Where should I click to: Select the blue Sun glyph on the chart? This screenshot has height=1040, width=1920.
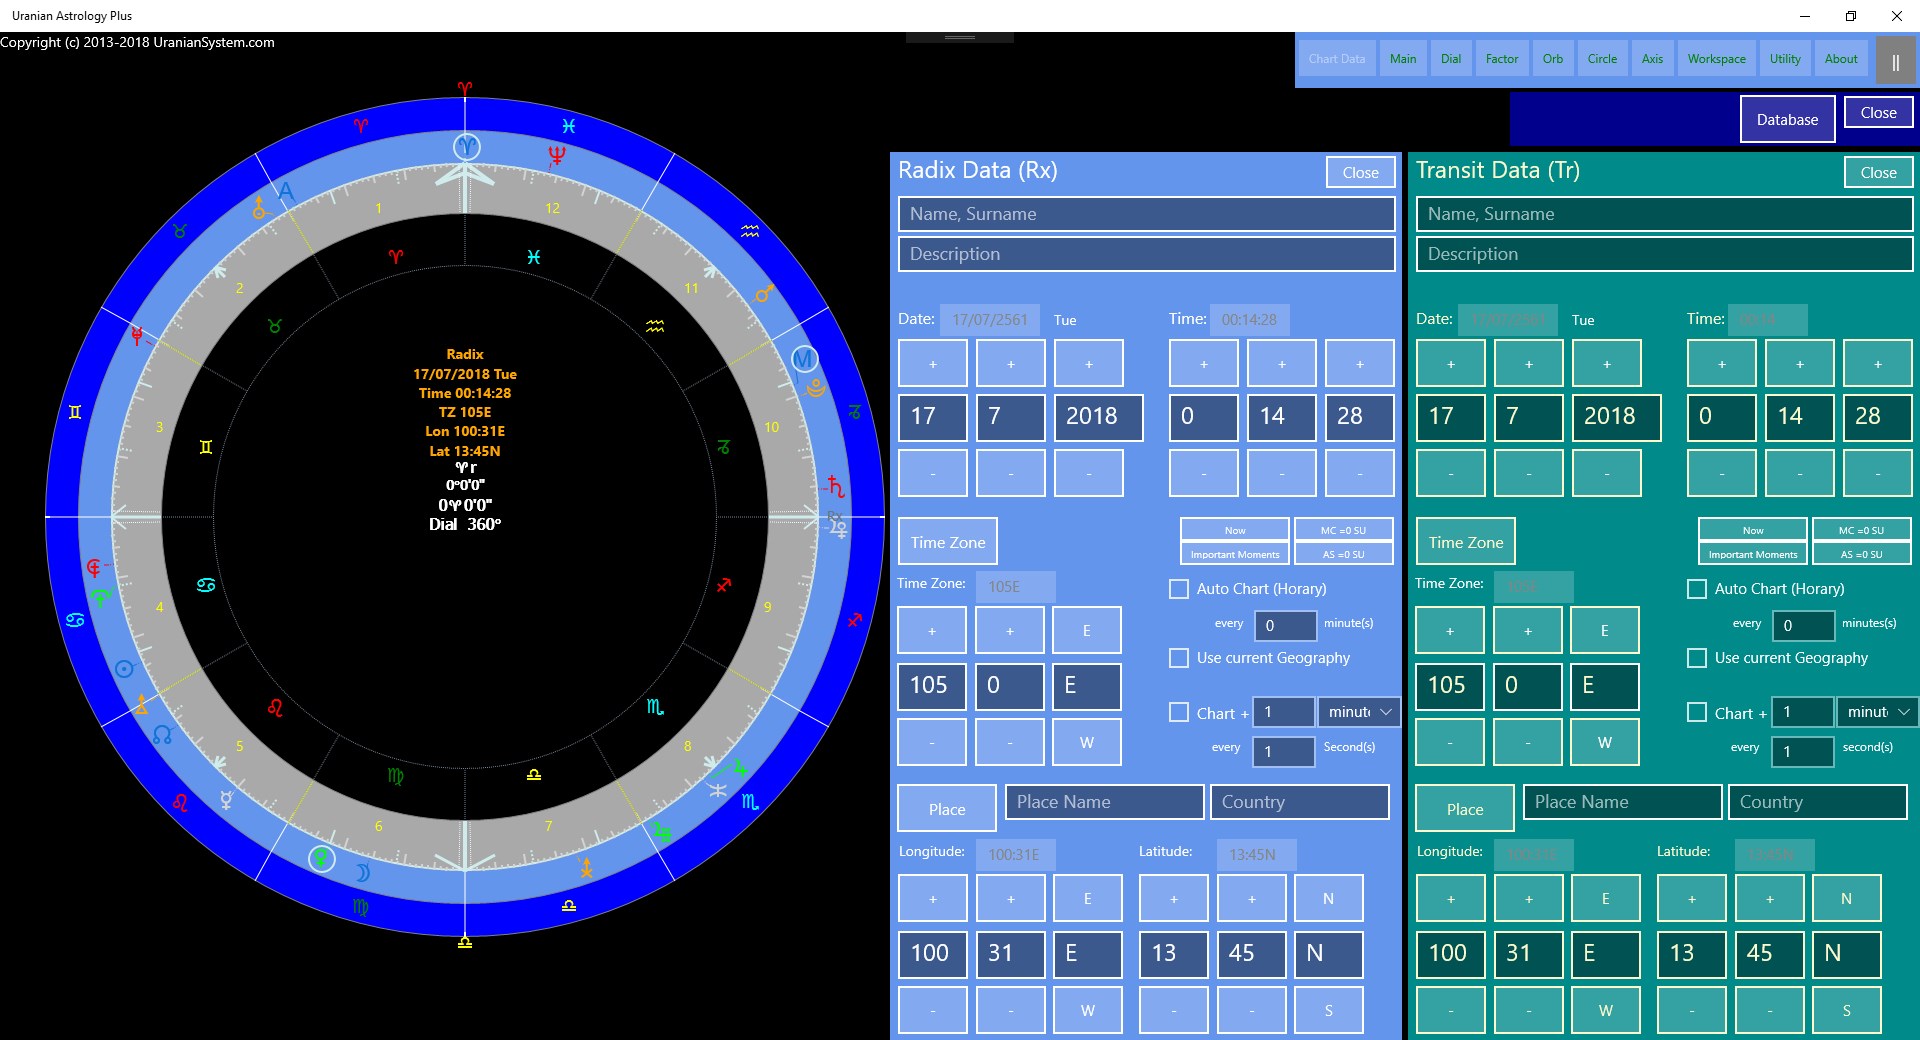pos(124,669)
